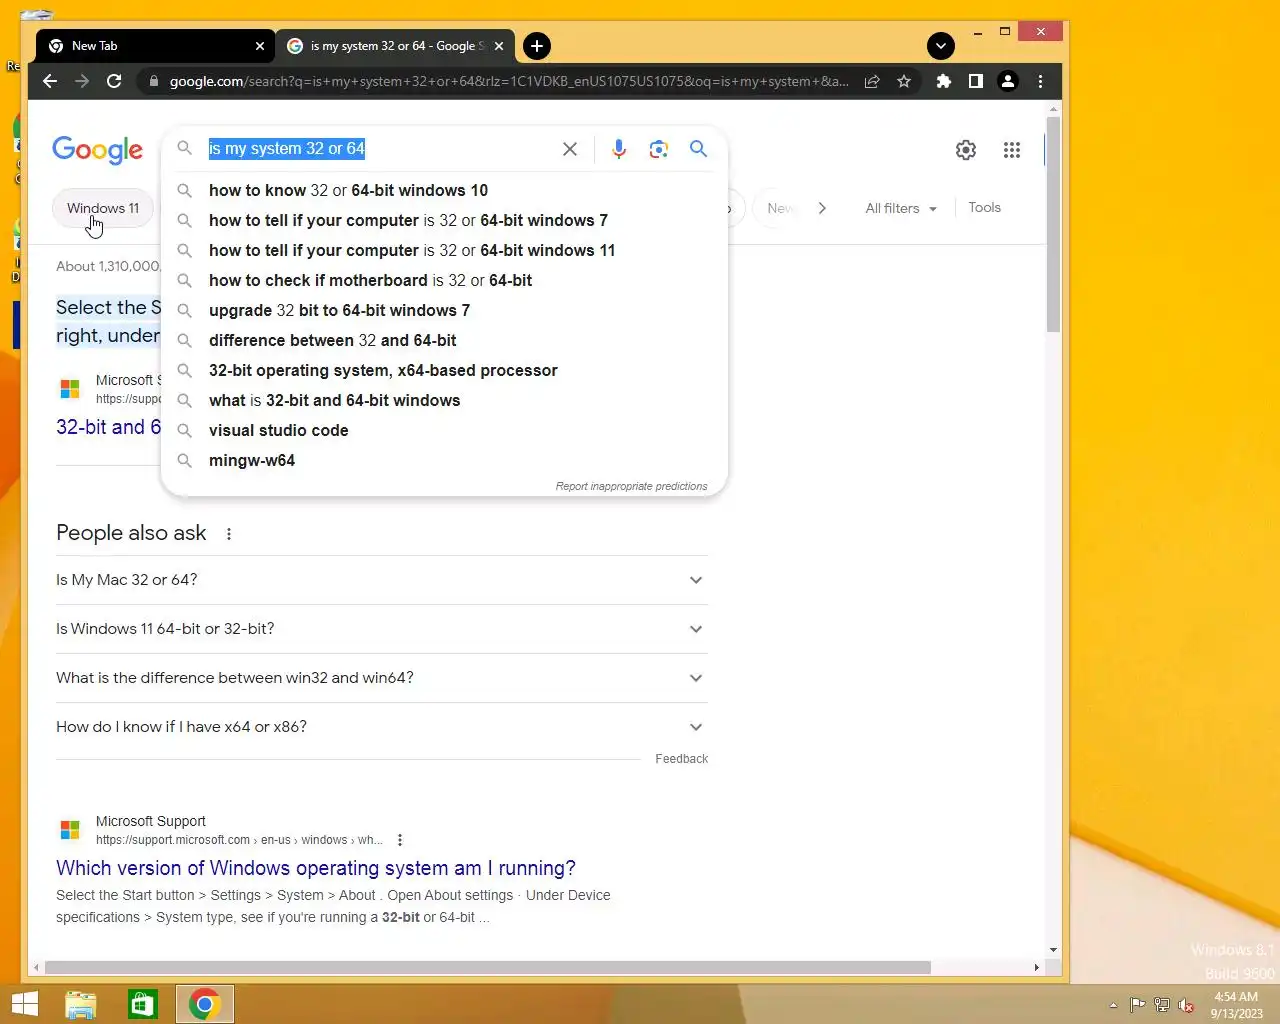Open Chrome three-dot menu
Image resolution: width=1280 pixels, height=1024 pixels.
[x=1040, y=81]
